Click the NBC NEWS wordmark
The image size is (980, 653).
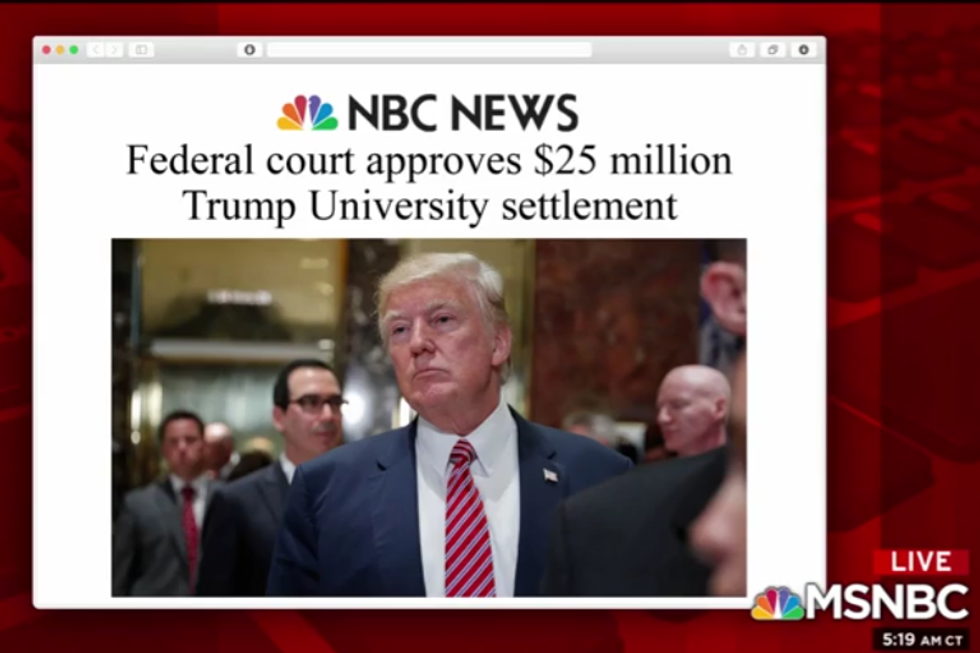click(x=462, y=113)
